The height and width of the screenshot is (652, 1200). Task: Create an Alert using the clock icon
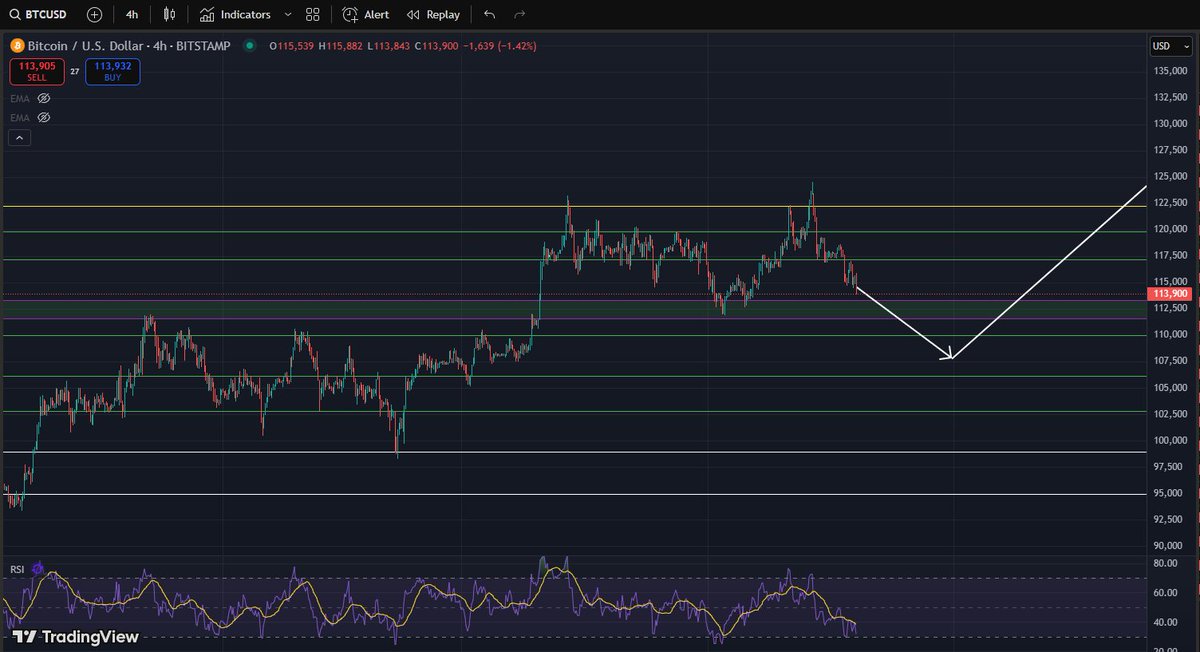[364, 14]
